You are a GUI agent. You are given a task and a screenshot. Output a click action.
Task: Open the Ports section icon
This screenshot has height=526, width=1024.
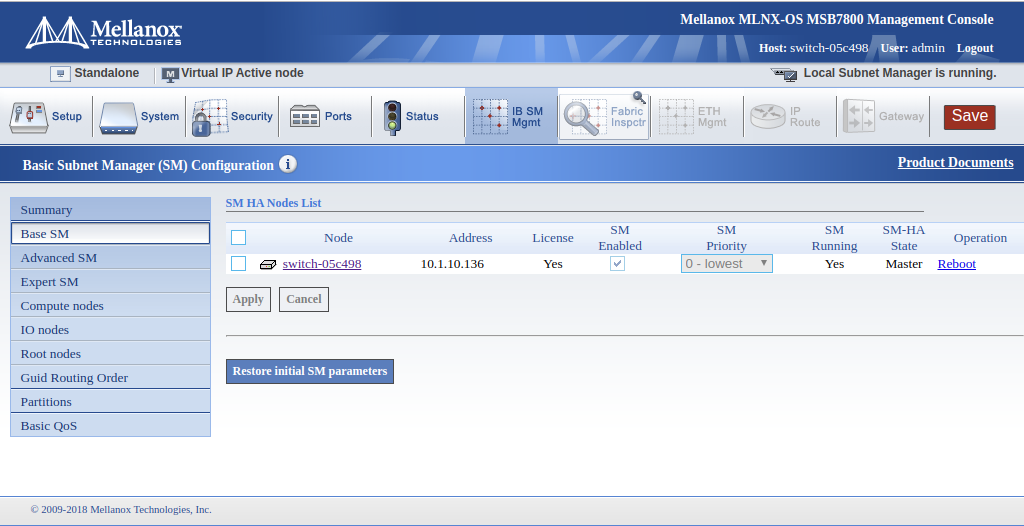pos(304,116)
